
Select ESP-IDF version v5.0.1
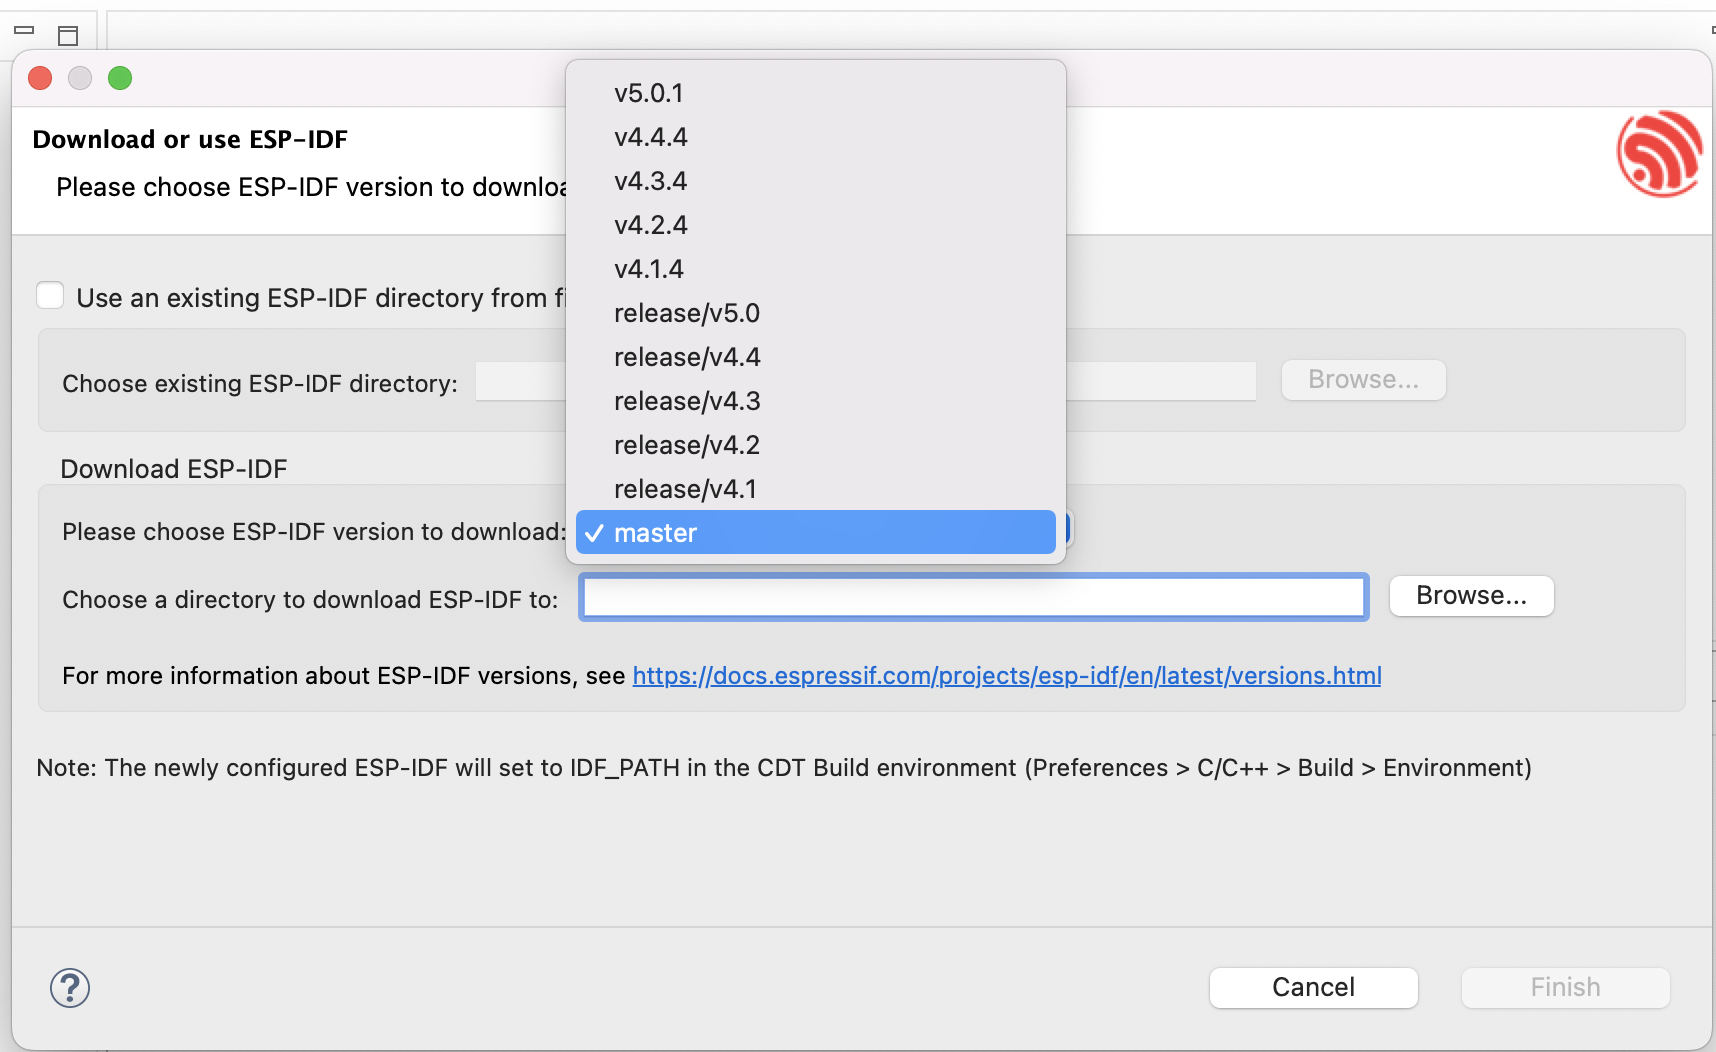pyautogui.click(x=650, y=93)
